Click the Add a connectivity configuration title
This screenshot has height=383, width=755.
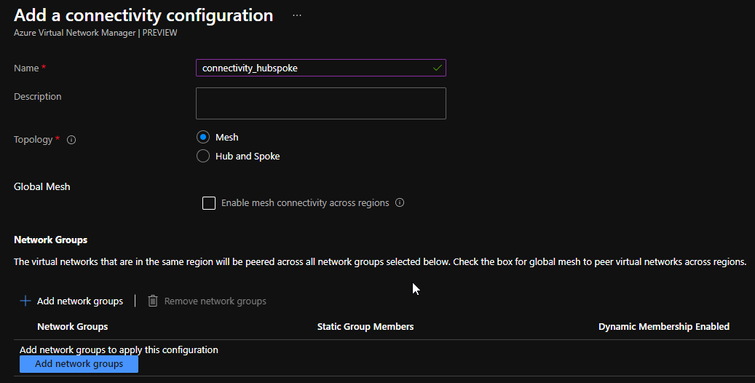point(143,15)
